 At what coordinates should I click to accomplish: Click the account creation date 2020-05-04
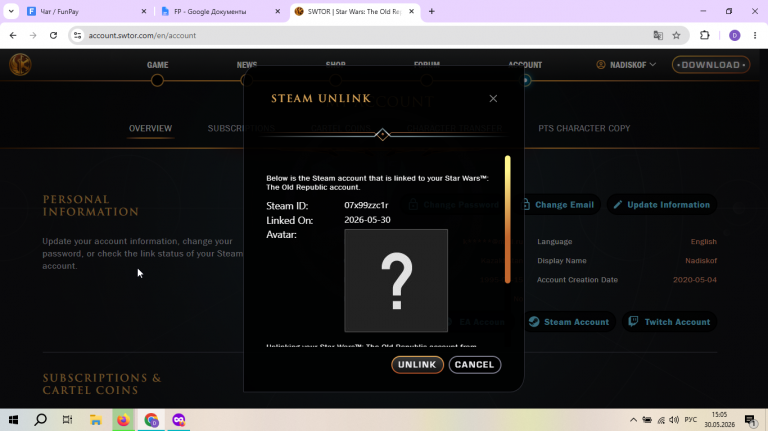coord(695,280)
